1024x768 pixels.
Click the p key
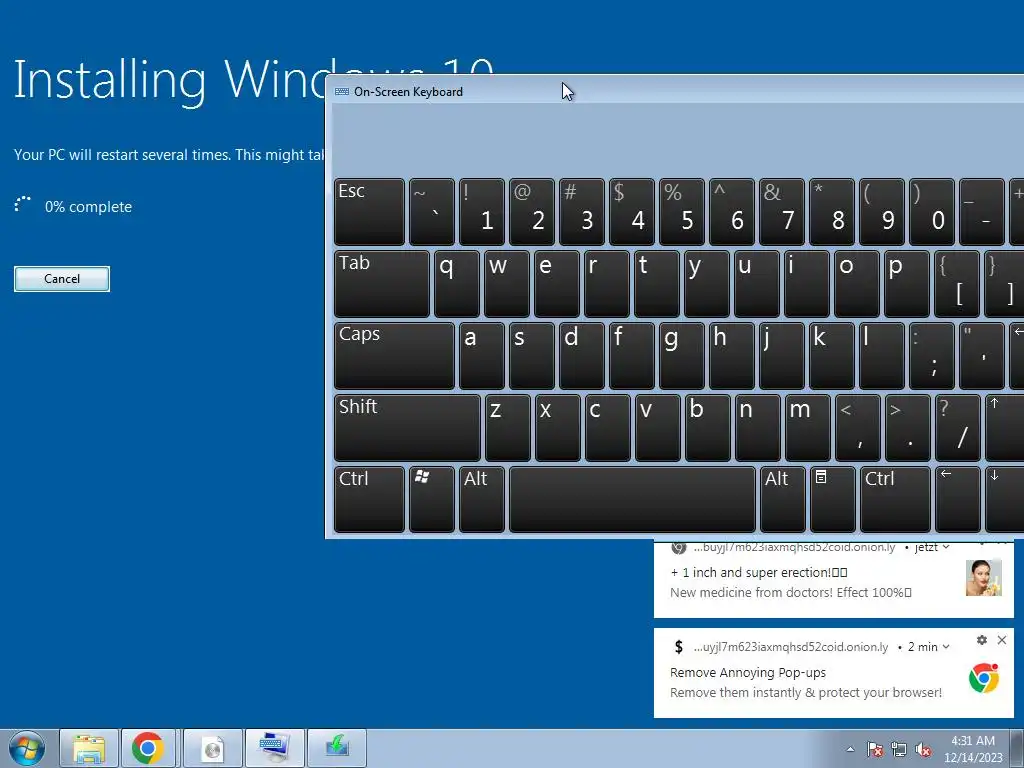click(x=907, y=284)
